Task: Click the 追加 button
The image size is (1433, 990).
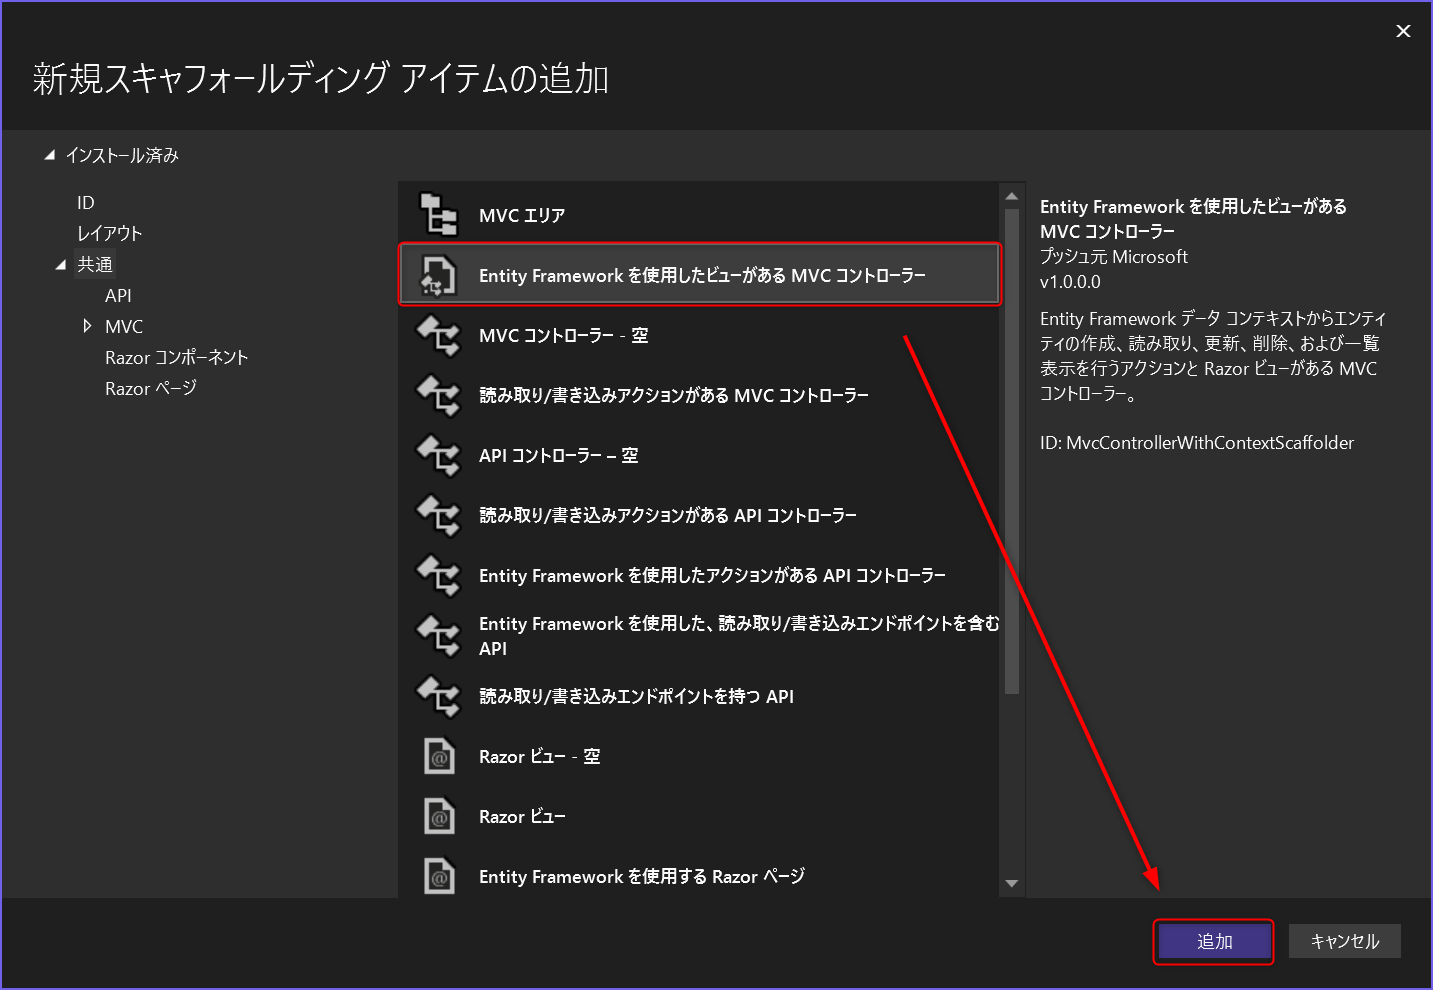Action: point(1213,941)
